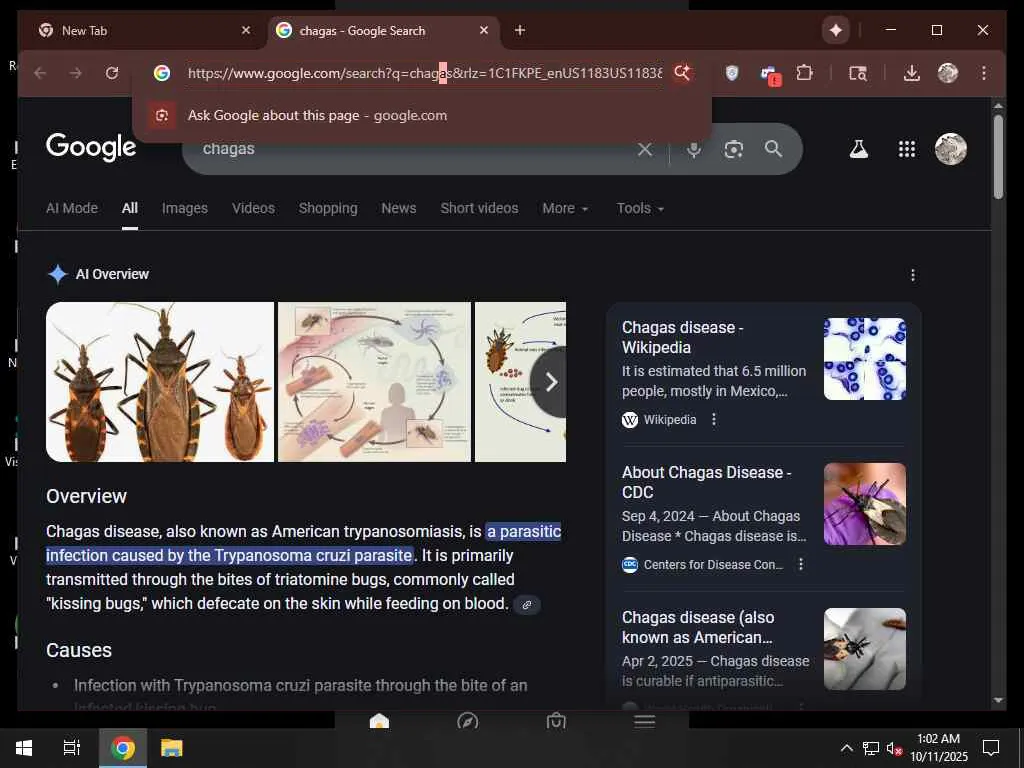Open Search Labs flask icon
Viewport: 1024px width, 768px height.
(x=859, y=150)
